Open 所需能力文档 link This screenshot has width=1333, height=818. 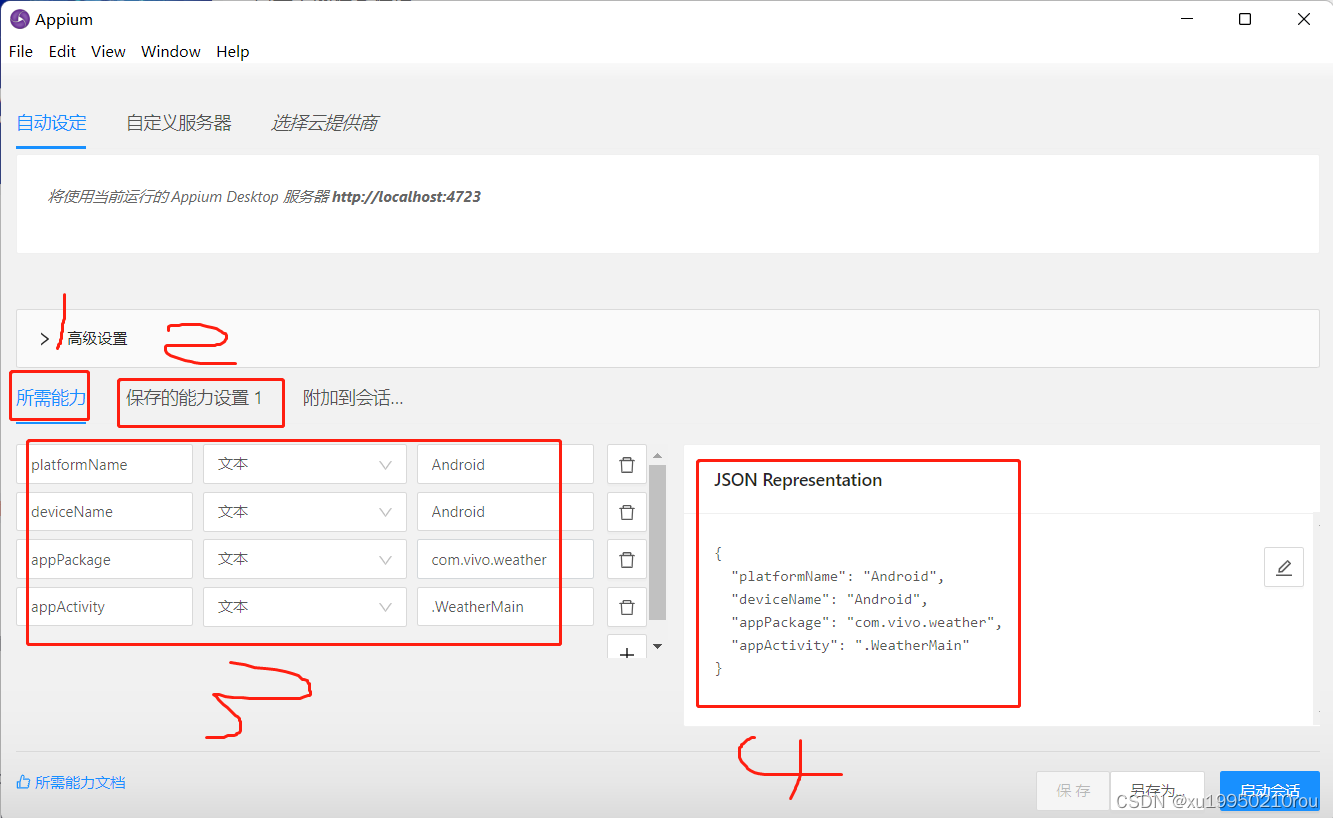(71, 783)
